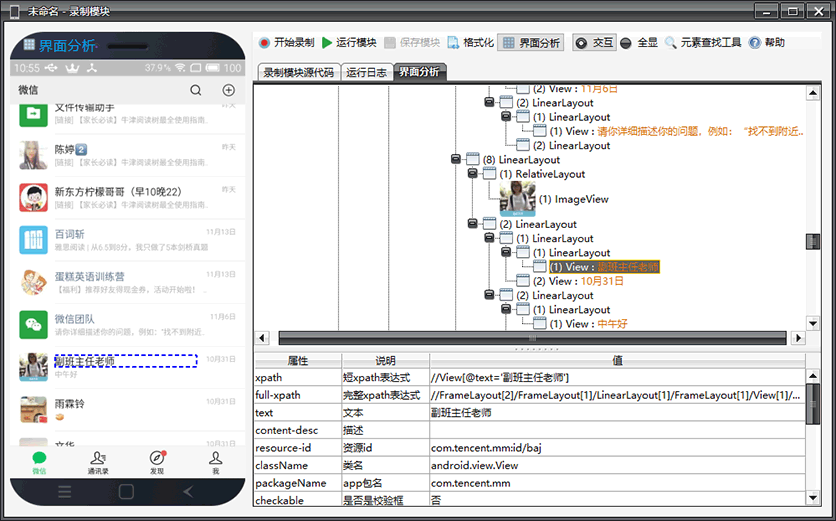836x521 pixels.
Task: Select the (8) LinearLayout tree node
Action: 521,159
